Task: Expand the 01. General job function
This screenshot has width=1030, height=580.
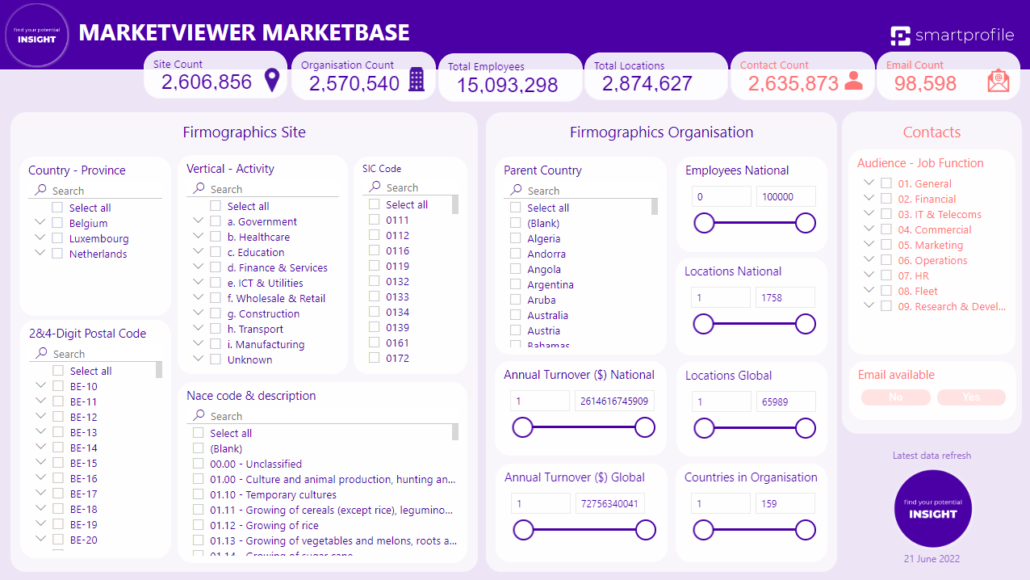Action: 867,182
